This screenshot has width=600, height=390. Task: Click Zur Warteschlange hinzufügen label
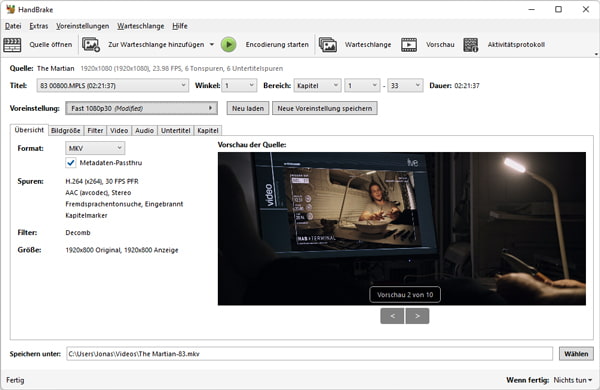[x=156, y=45]
